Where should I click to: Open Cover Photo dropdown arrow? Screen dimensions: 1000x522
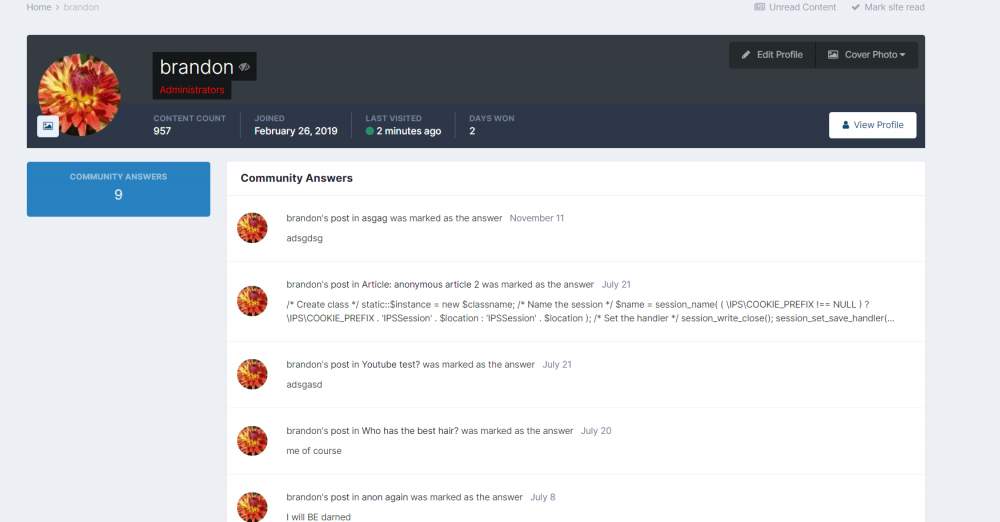(902, 55)
